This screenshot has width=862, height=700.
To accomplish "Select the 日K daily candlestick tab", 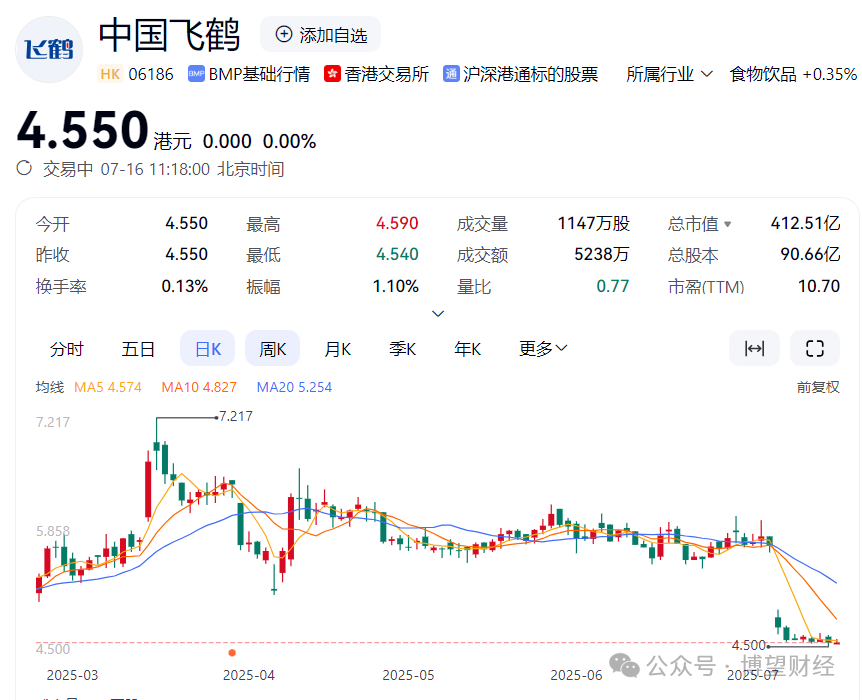I will (208, 349).
